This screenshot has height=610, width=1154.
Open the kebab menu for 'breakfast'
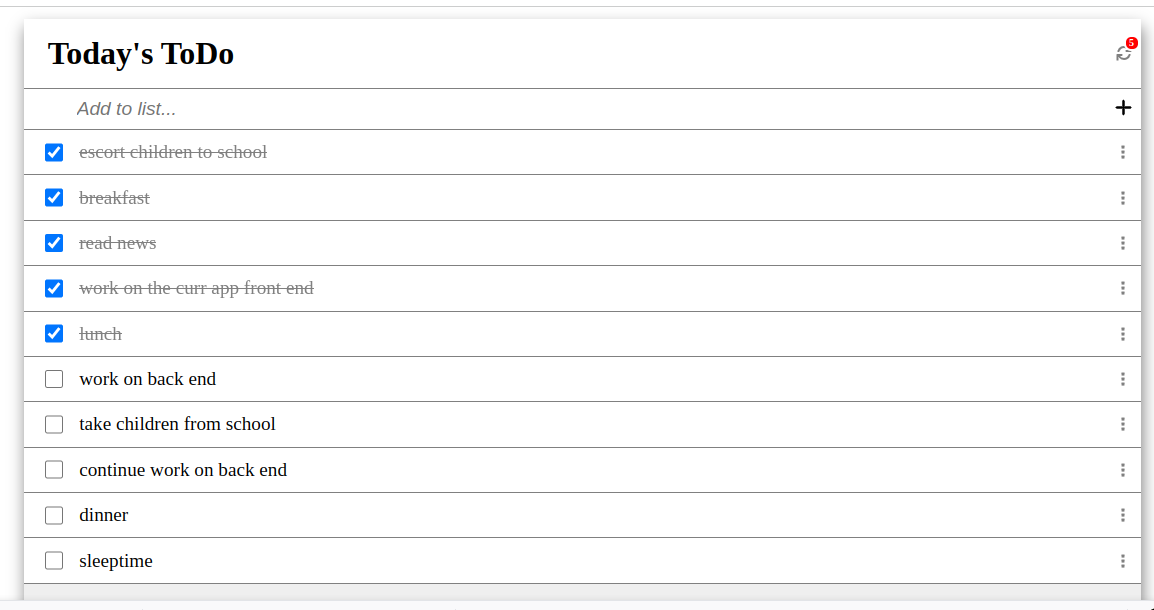coord(1123,197)
